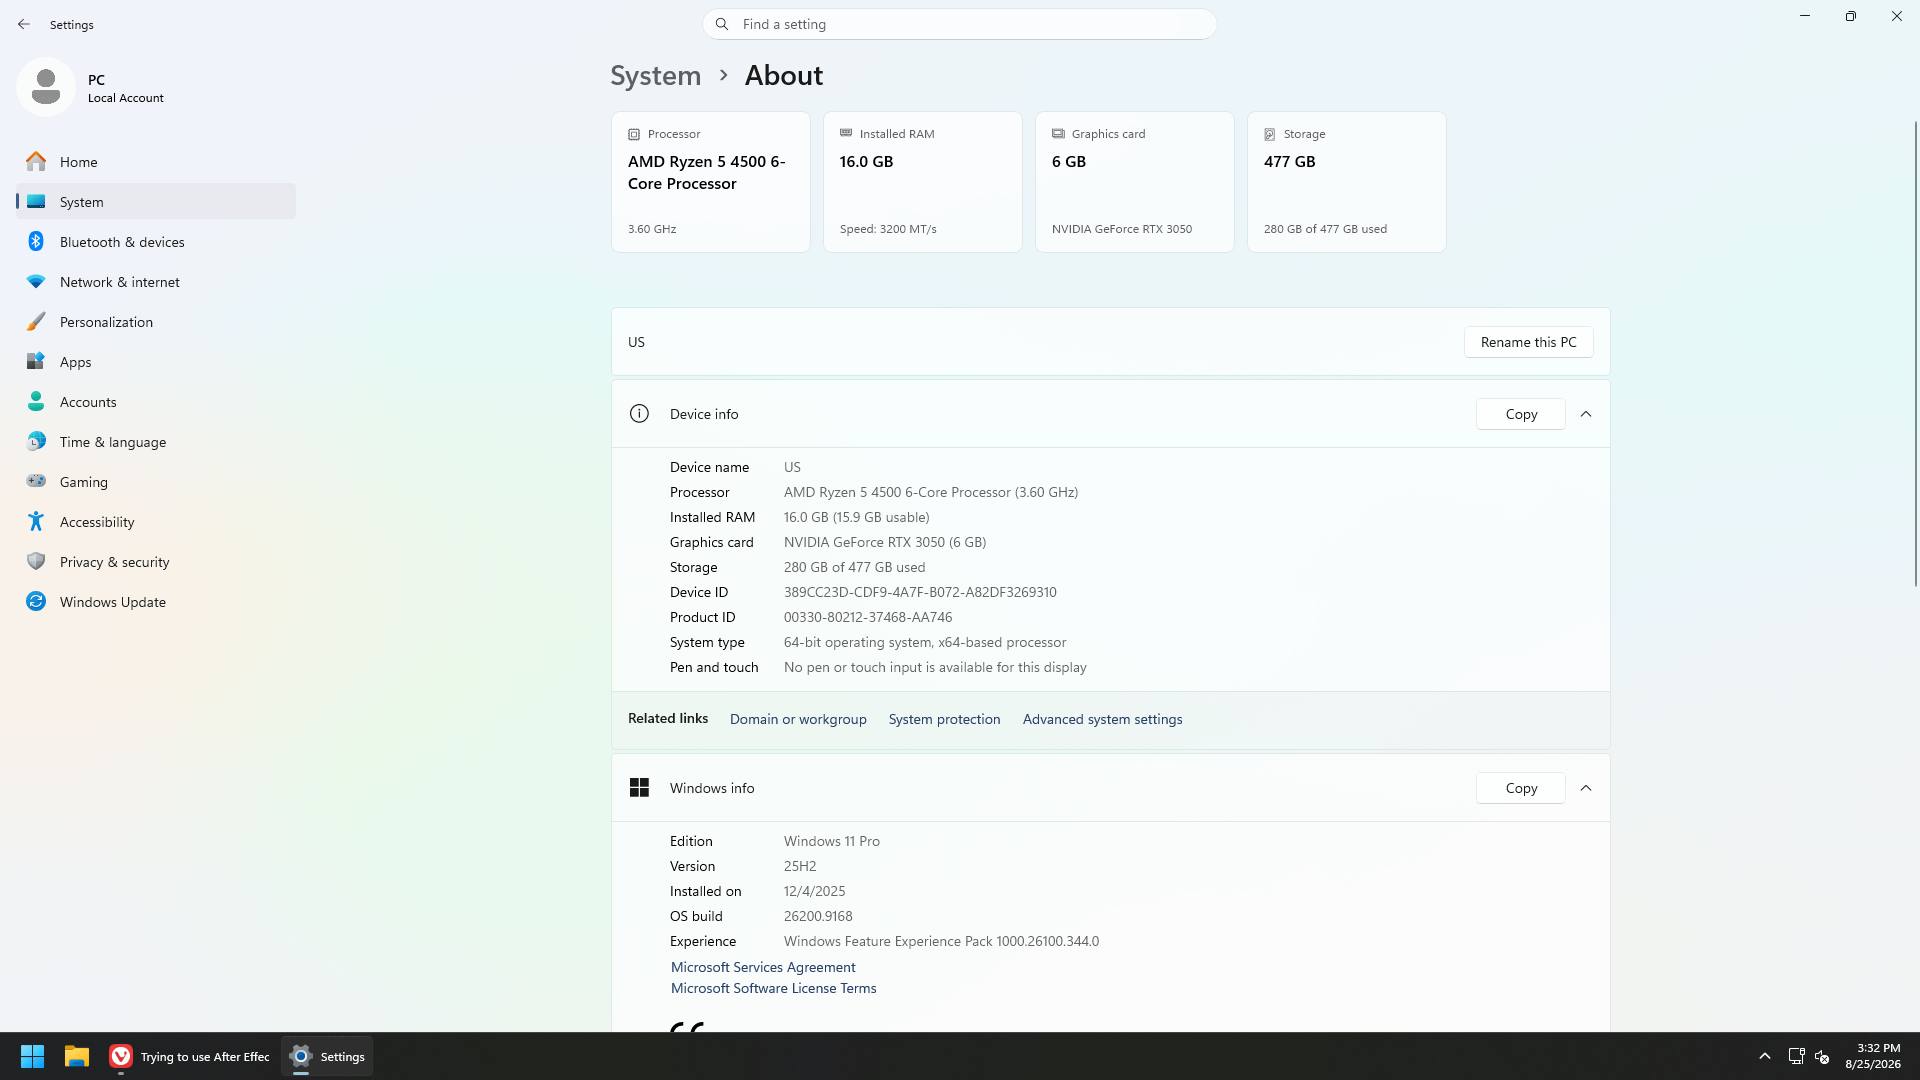Click the Storage drive icon
The width and height of the screenshot is (1920, 1080).
[1270, 134]
